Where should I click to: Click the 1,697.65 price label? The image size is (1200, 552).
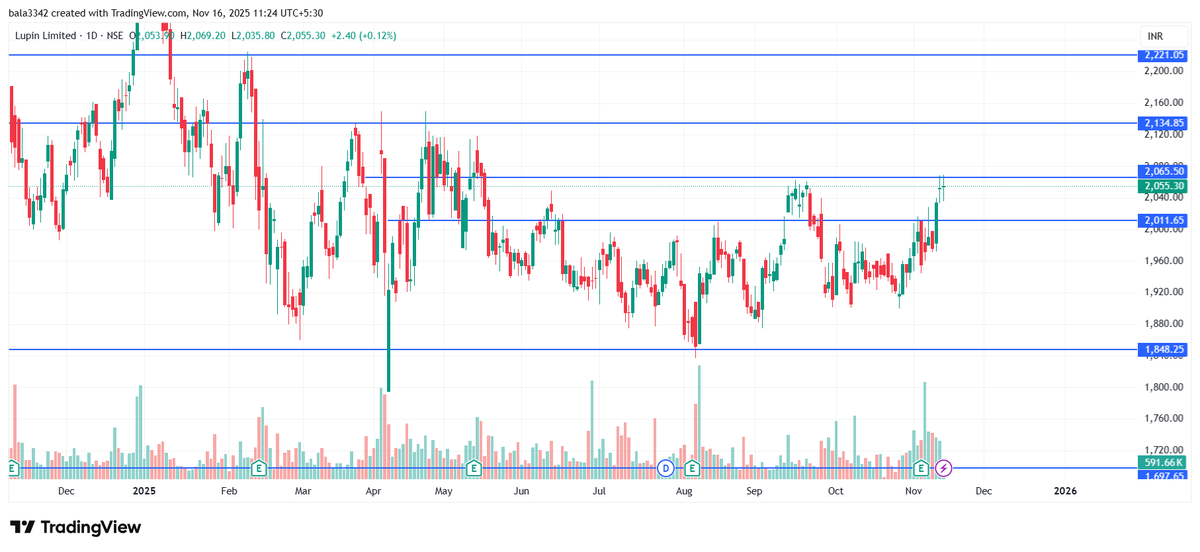(x=1163, y=475)
